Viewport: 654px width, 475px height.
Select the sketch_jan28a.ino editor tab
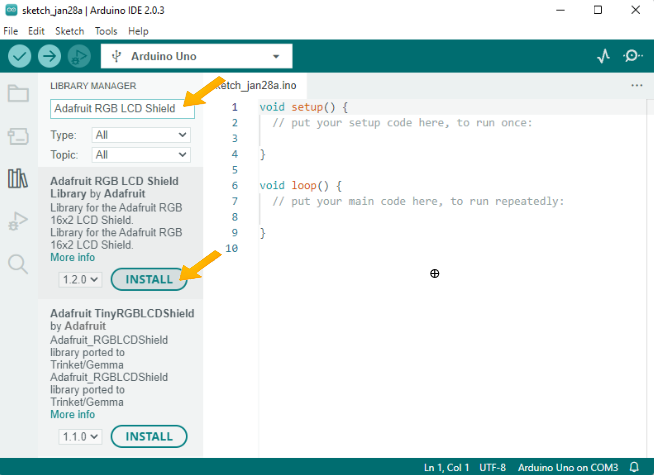(255, 86)
